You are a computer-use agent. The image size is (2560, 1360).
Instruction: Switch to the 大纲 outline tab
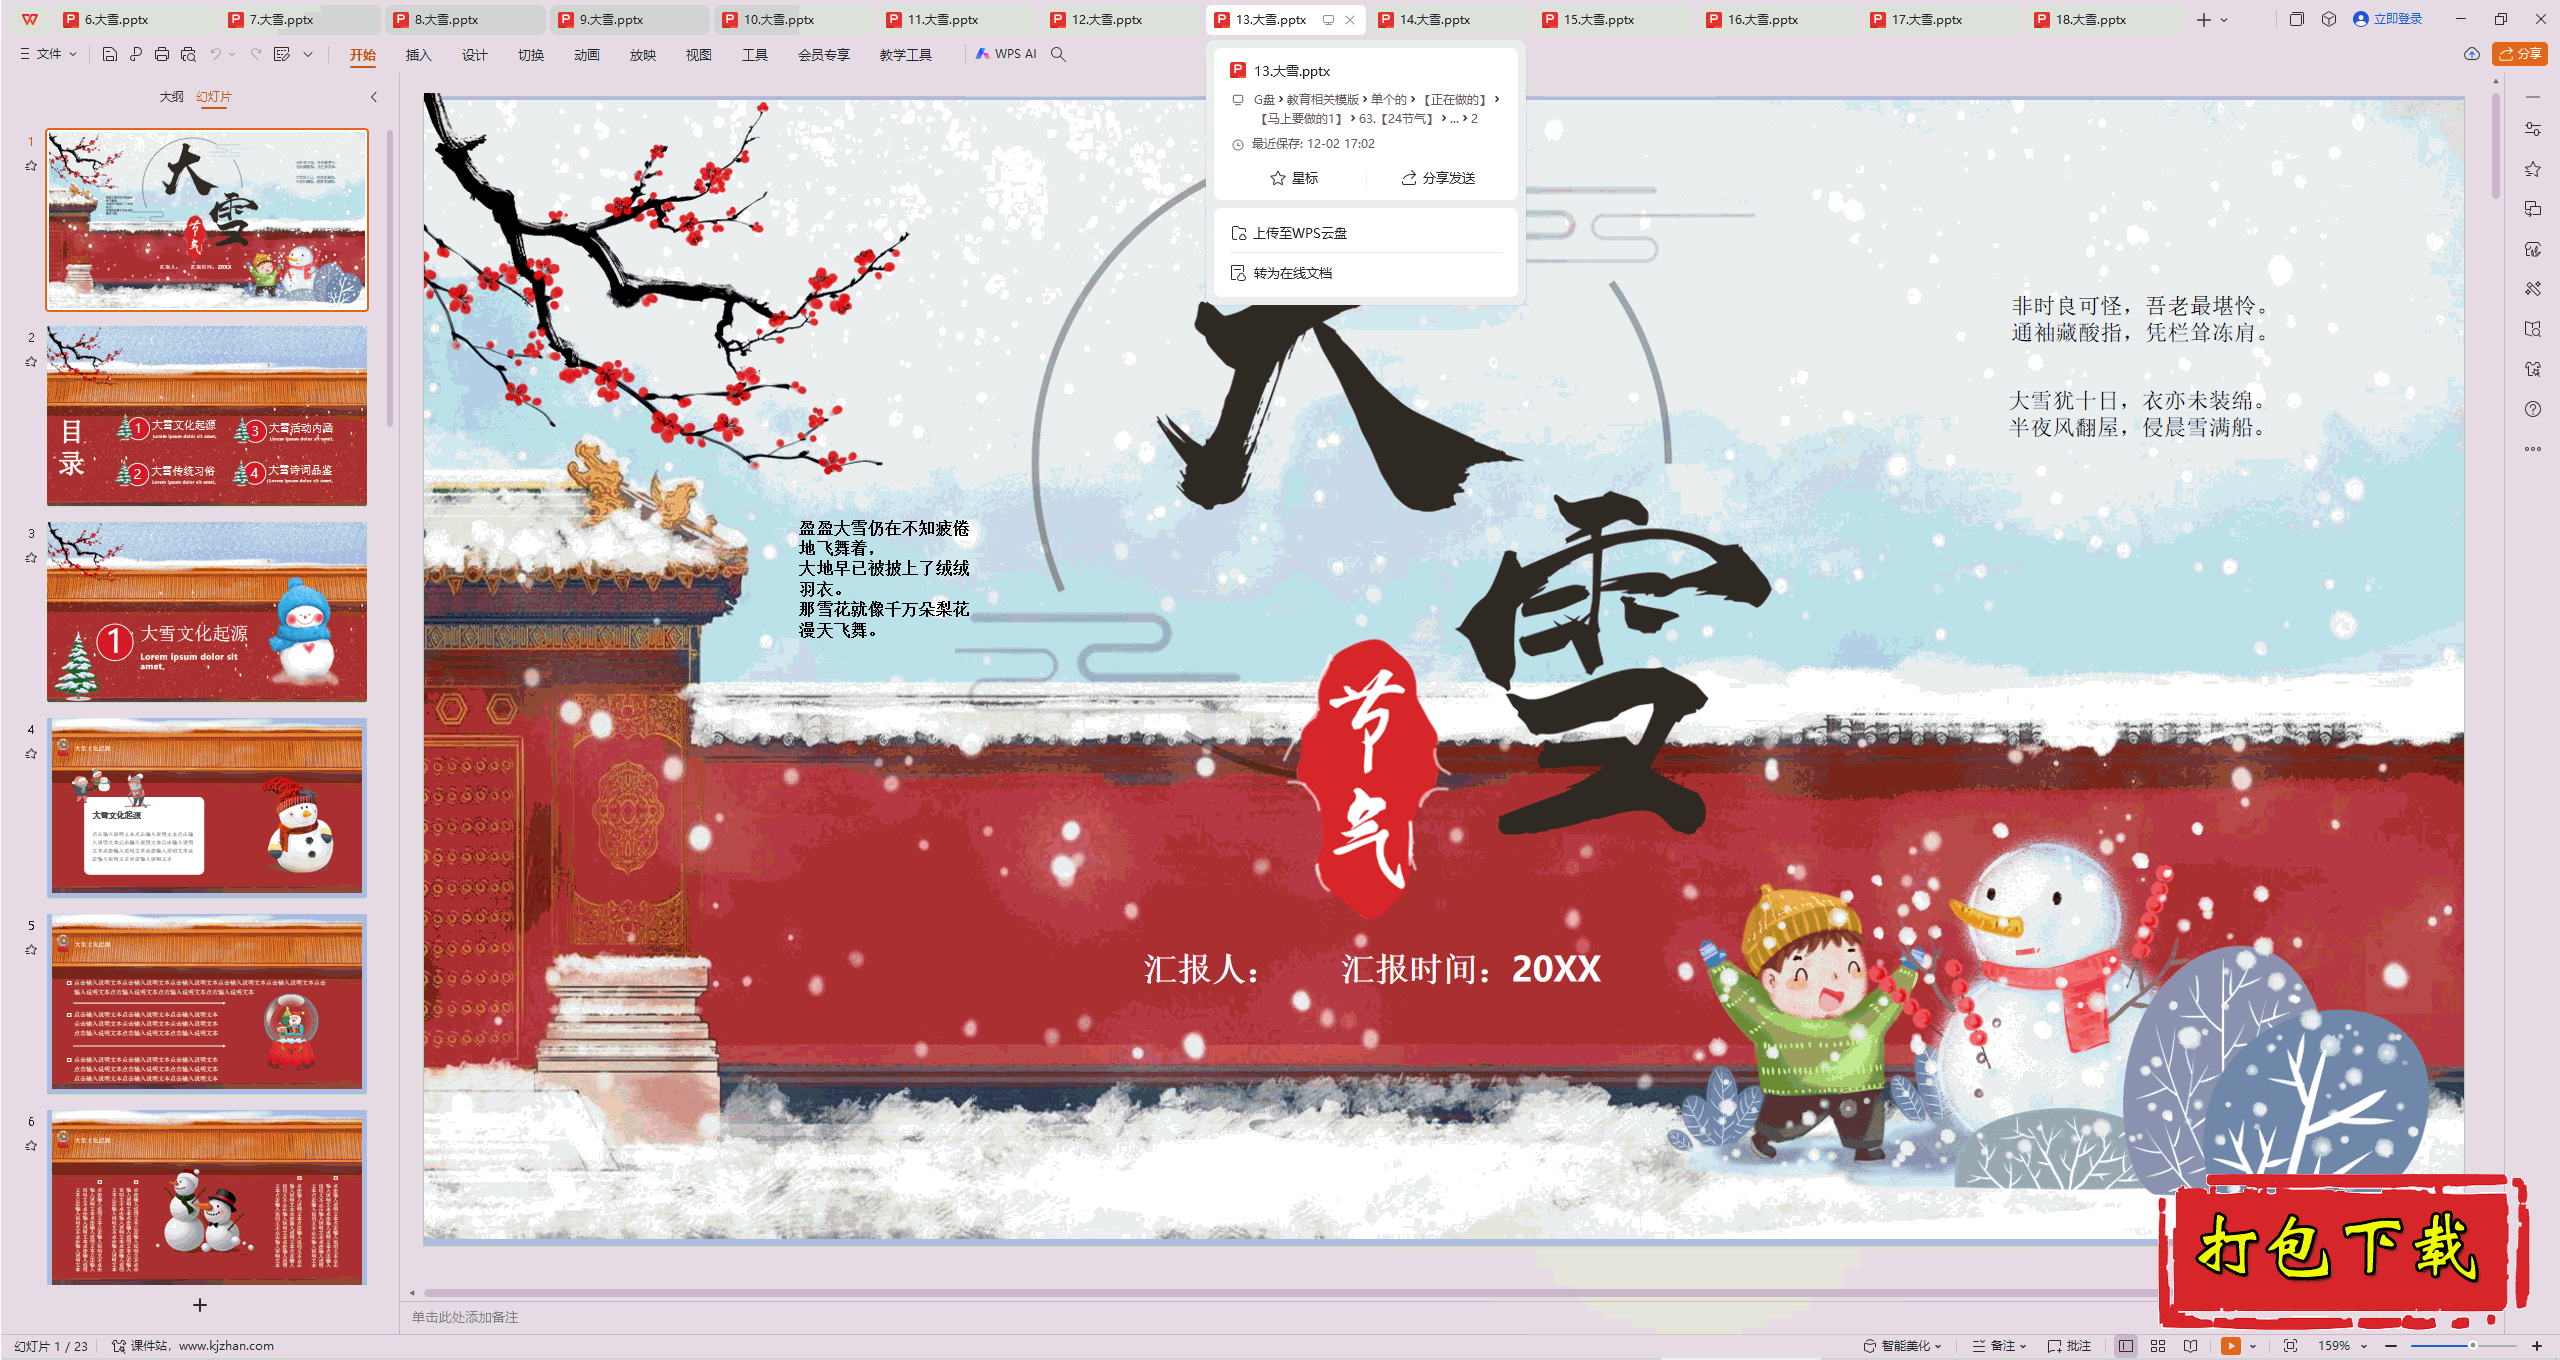click(x=171, y=97)
